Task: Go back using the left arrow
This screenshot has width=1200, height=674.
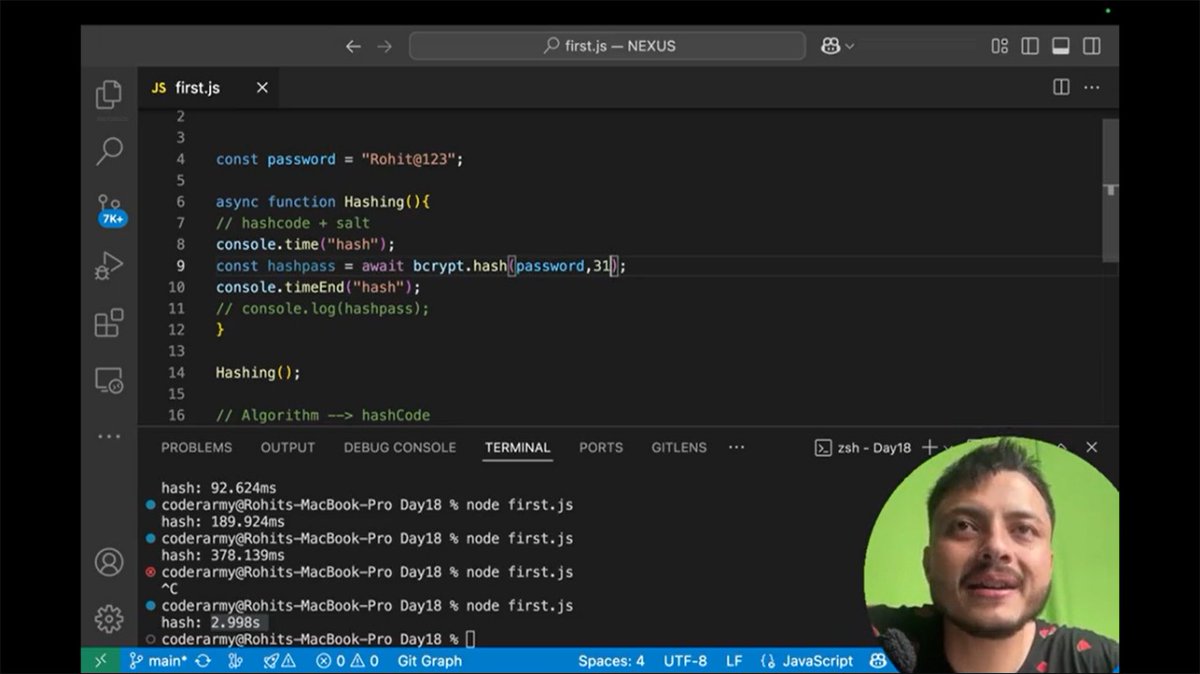Action: [x=353, y=46]
